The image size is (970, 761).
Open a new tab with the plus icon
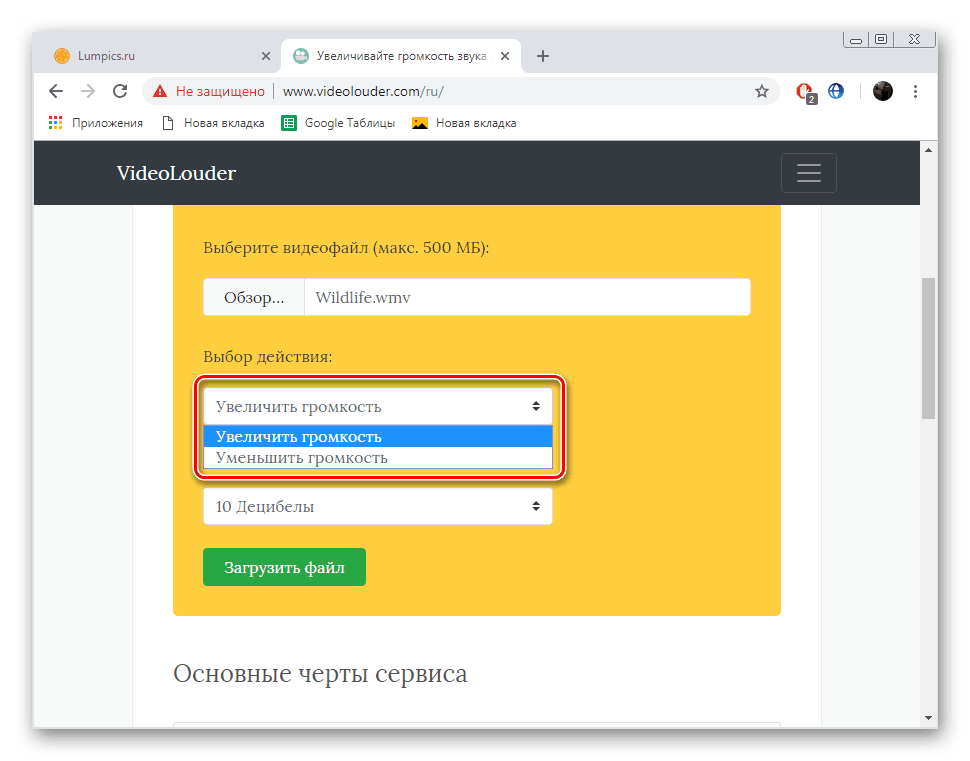click(x=543, y=56)
